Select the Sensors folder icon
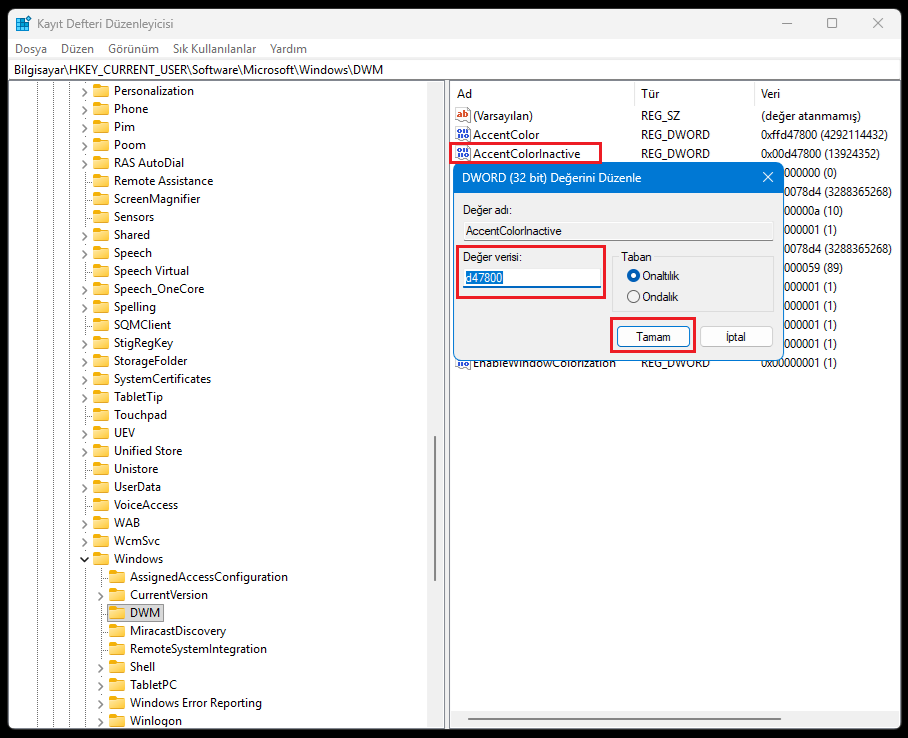 pos(101,217)
